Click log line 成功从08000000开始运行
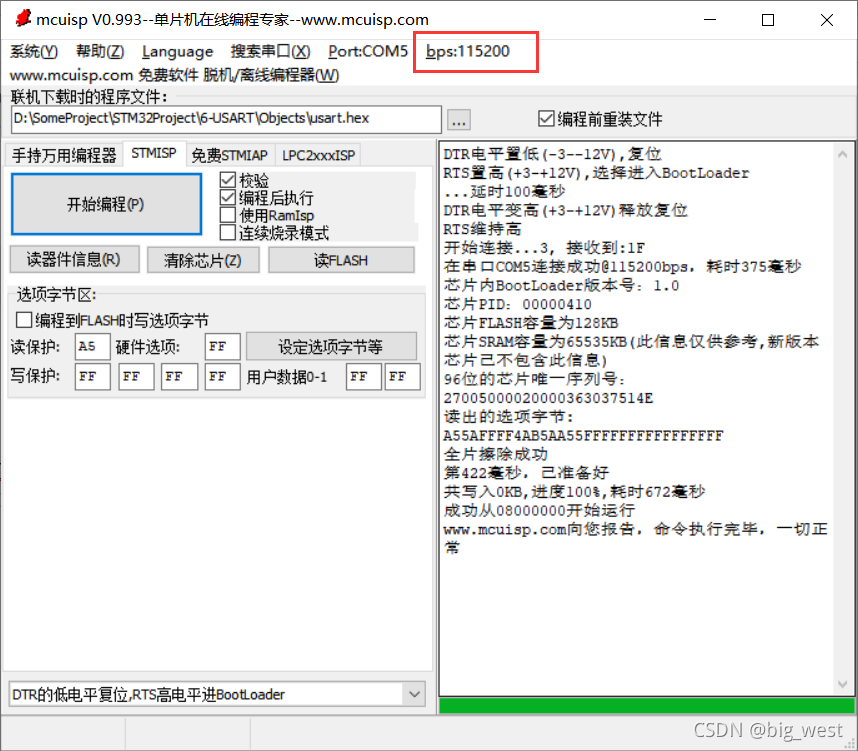The height and width of the screenshot is (751, 858). pos(539,511)
